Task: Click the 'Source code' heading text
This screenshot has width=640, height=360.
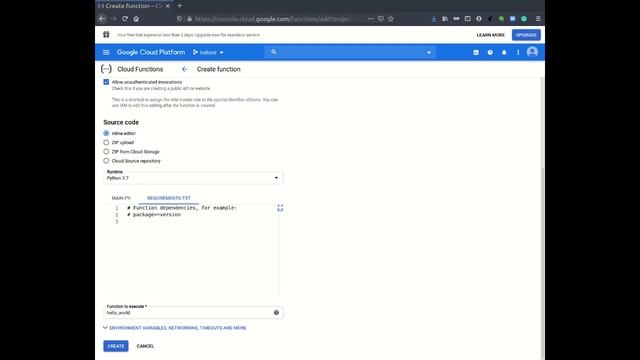Action: [x=121, y=122]
